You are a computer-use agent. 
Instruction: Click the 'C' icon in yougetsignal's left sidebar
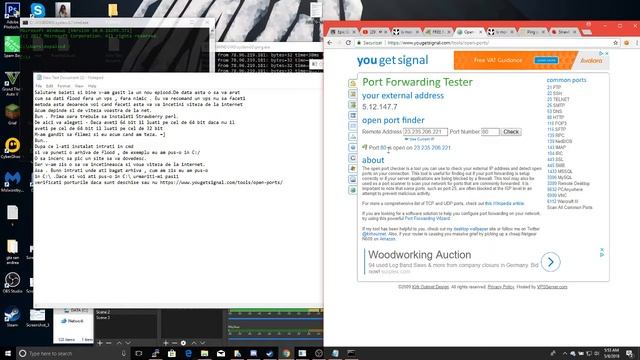click(x=353, y=158)
